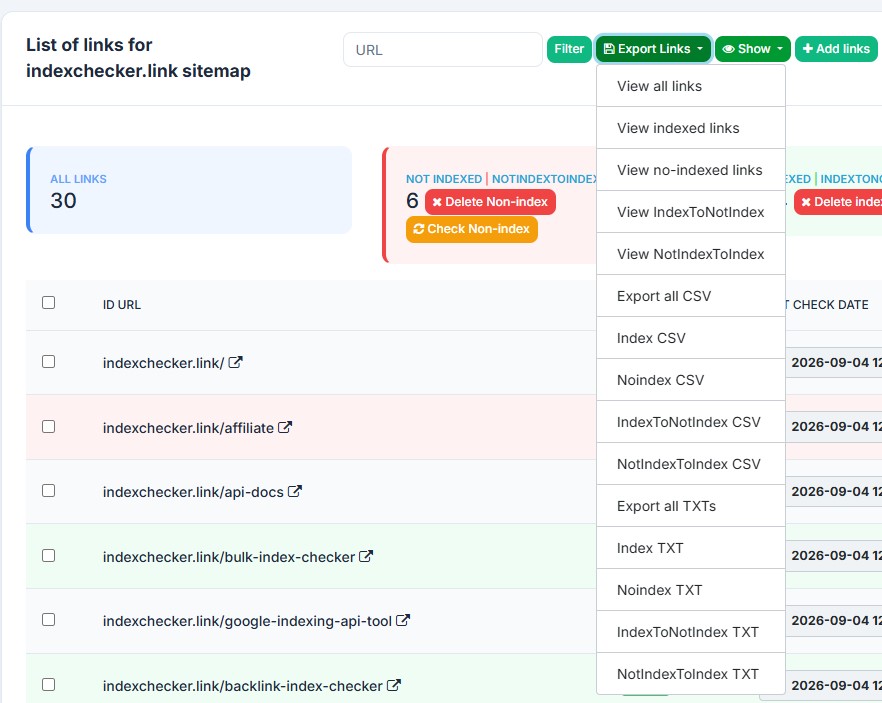This screenshot has width=882, height=703.
Task: Choose Export all TXTs
Action: coord(691,506)
